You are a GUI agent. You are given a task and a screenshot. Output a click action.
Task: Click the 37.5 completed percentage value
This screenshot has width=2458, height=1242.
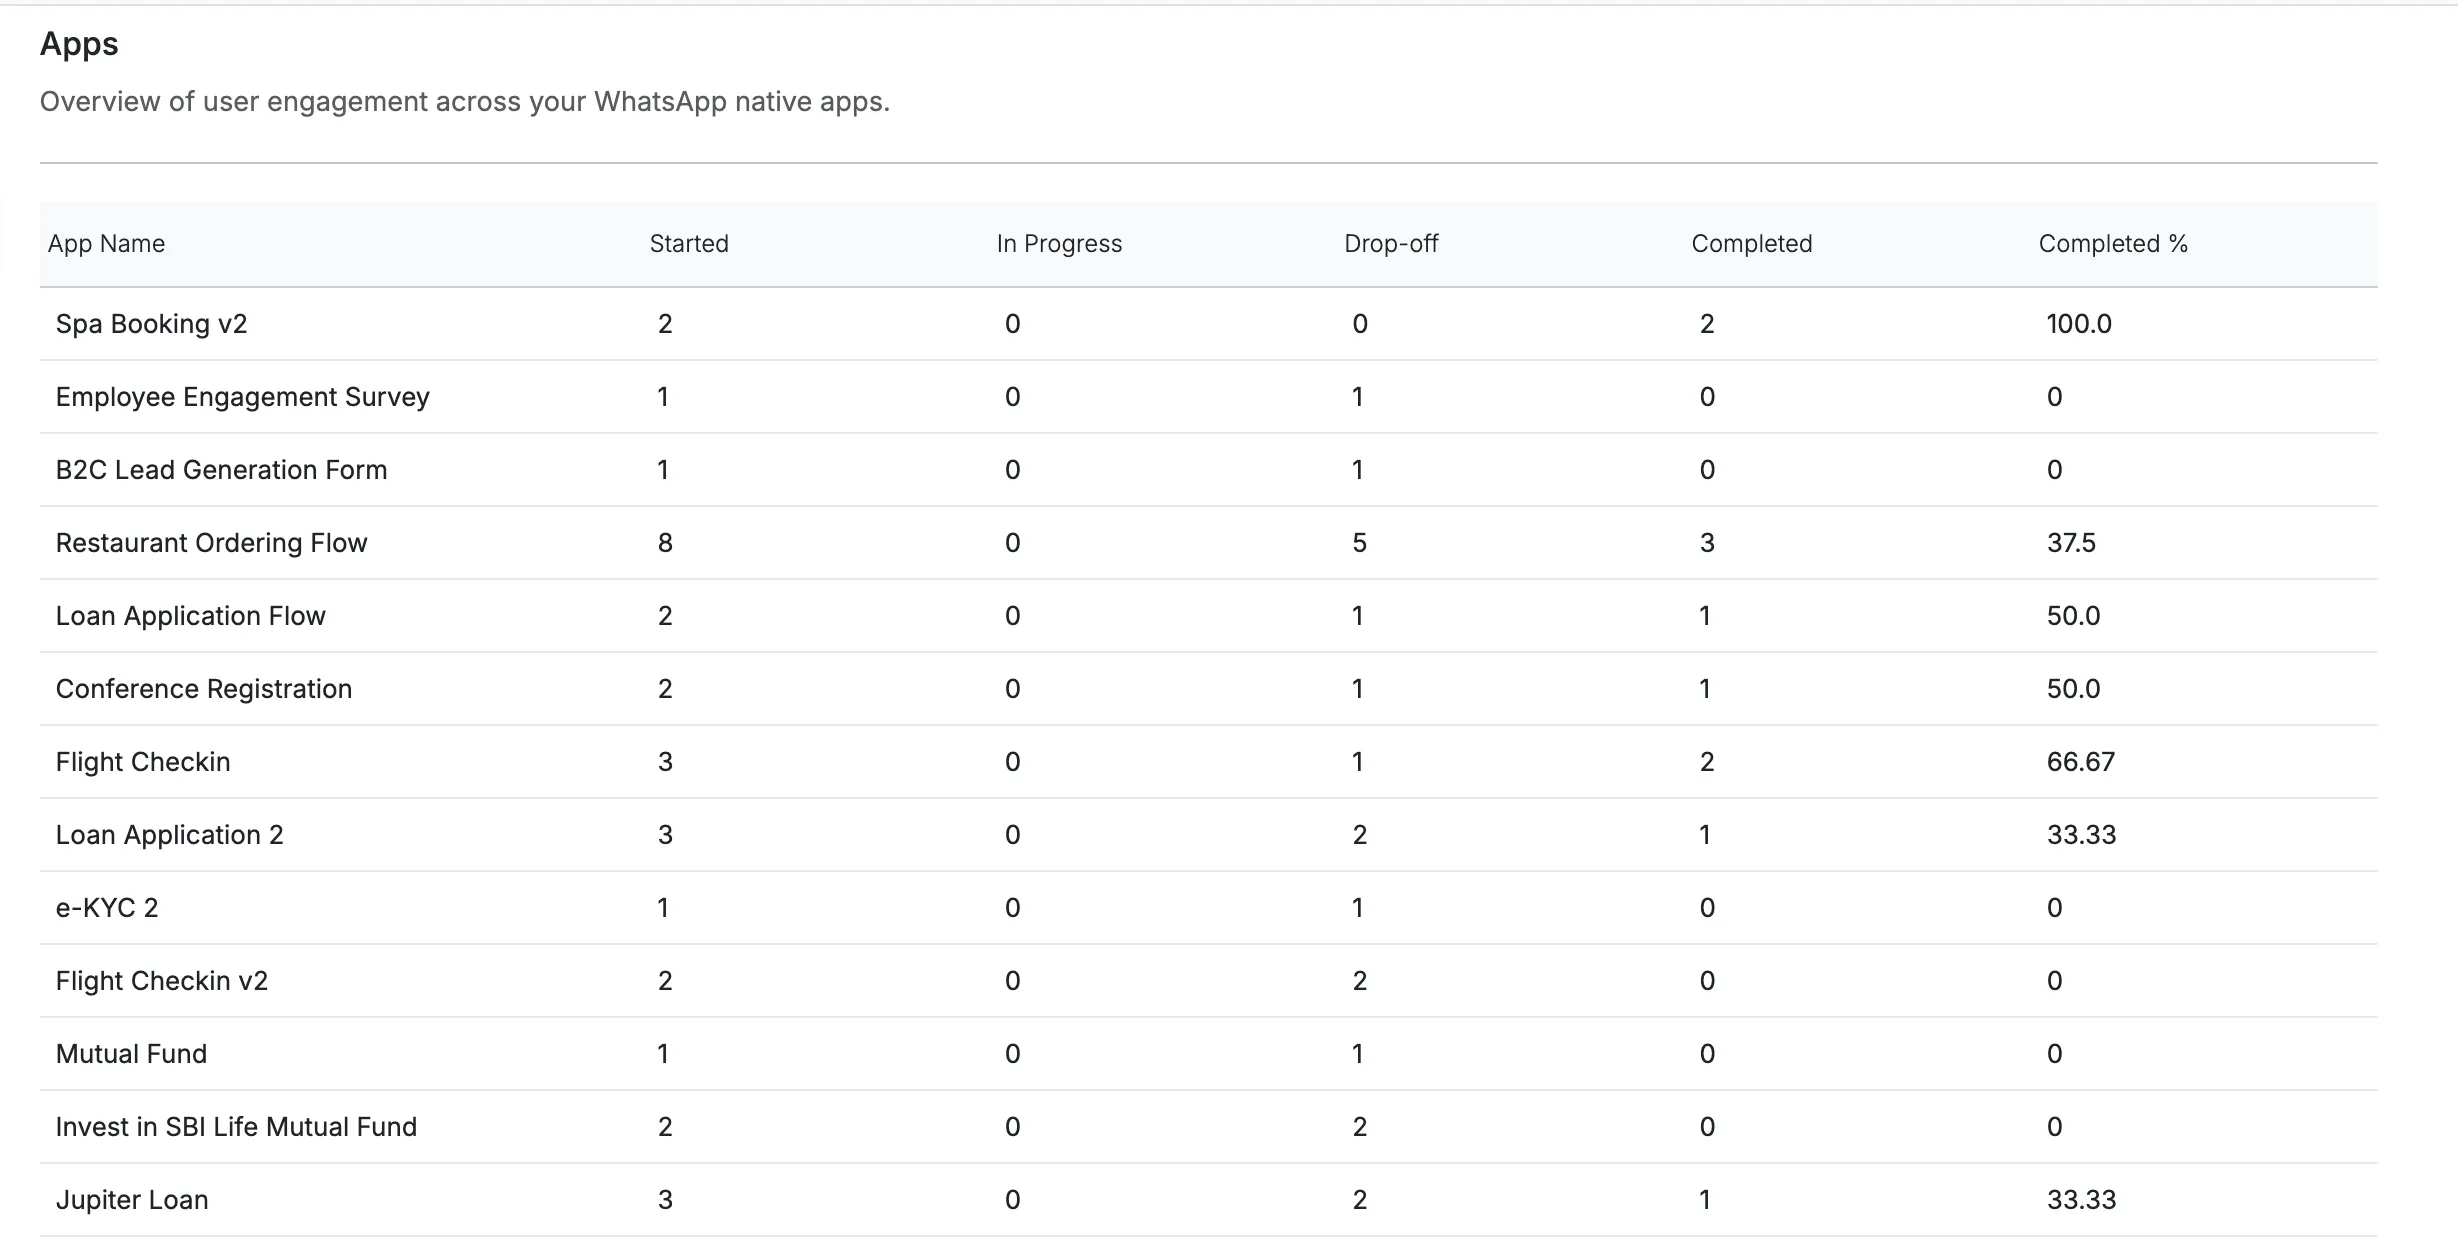[2071, 543]
